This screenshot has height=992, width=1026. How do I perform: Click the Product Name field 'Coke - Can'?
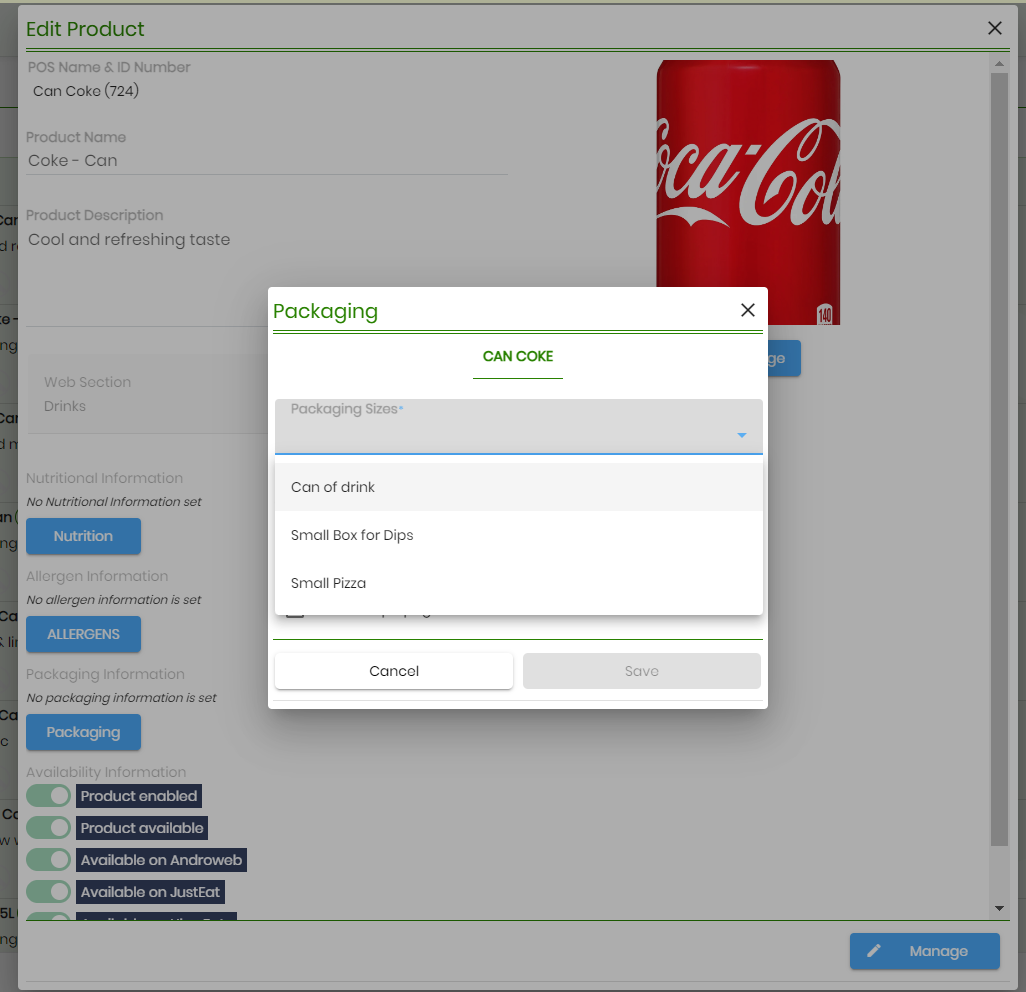(266, 161)
